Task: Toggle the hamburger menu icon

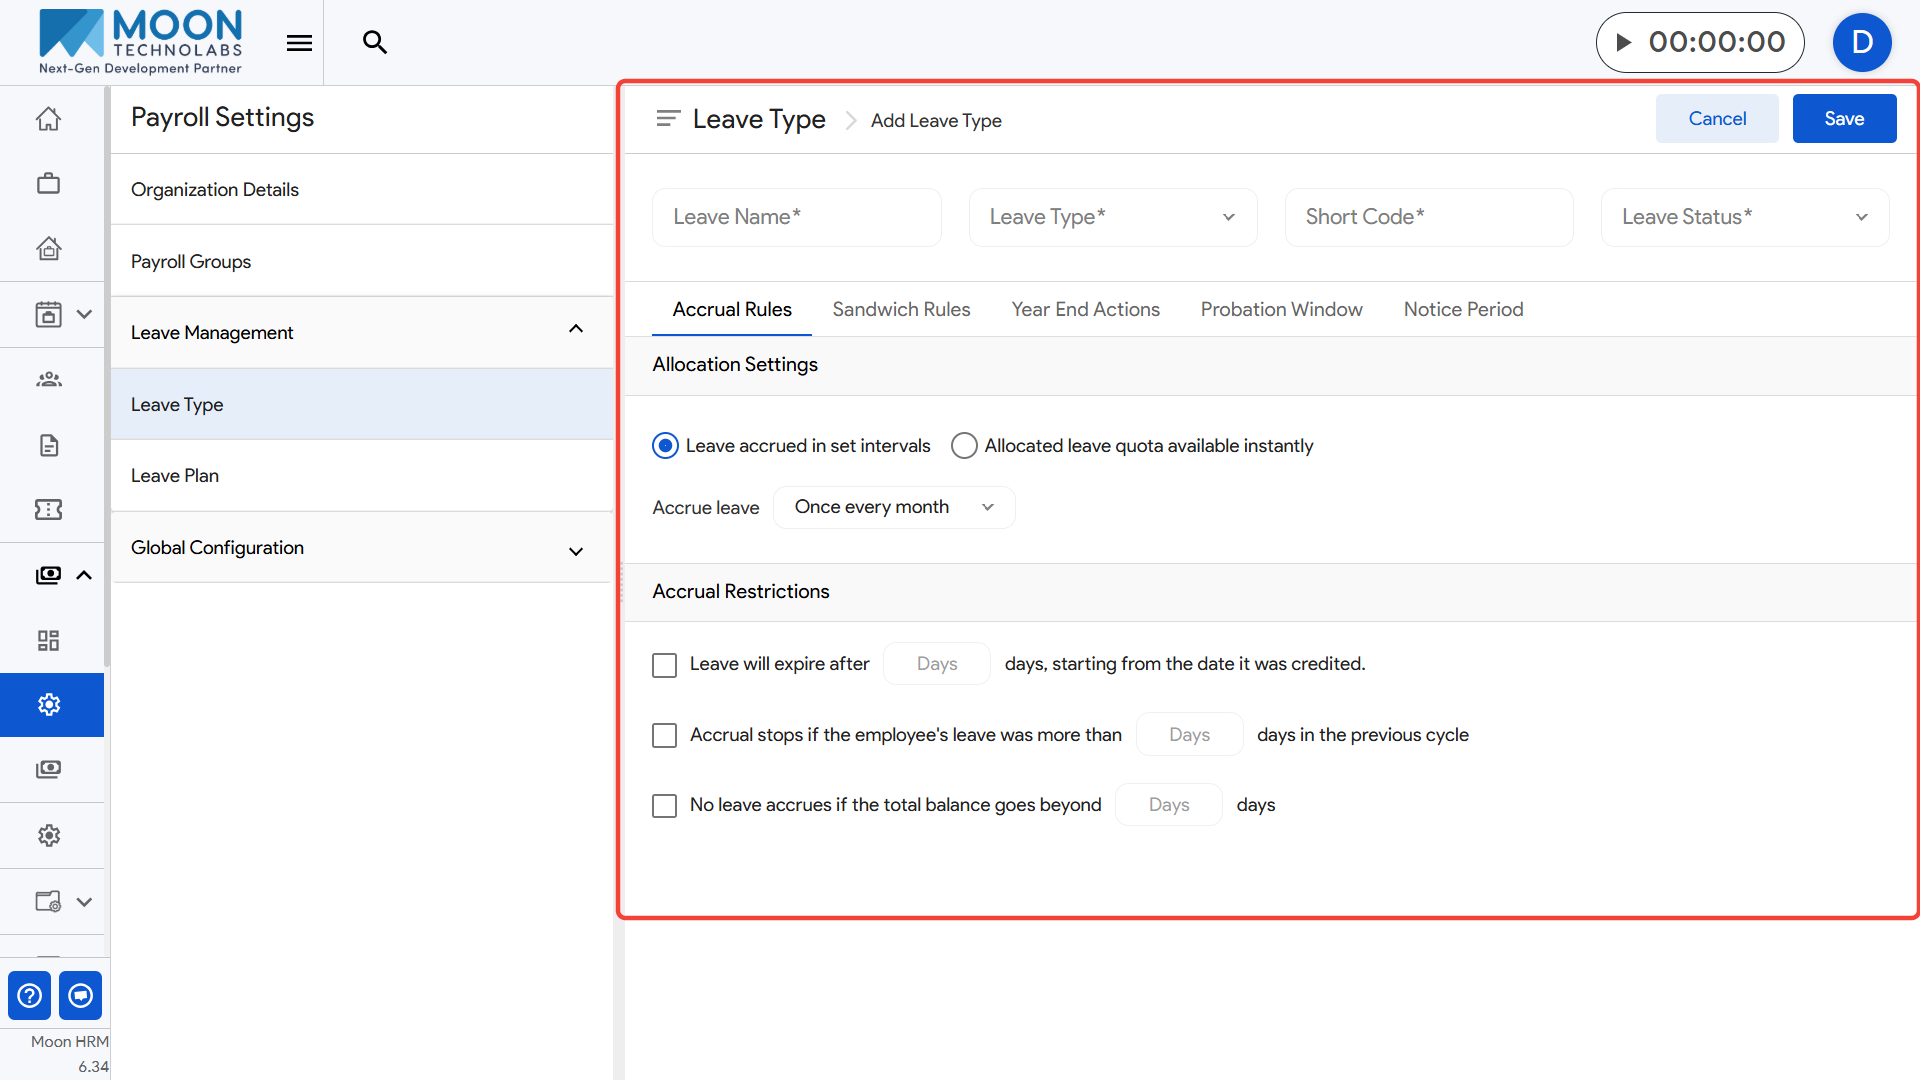Action: tap(299, 42)
